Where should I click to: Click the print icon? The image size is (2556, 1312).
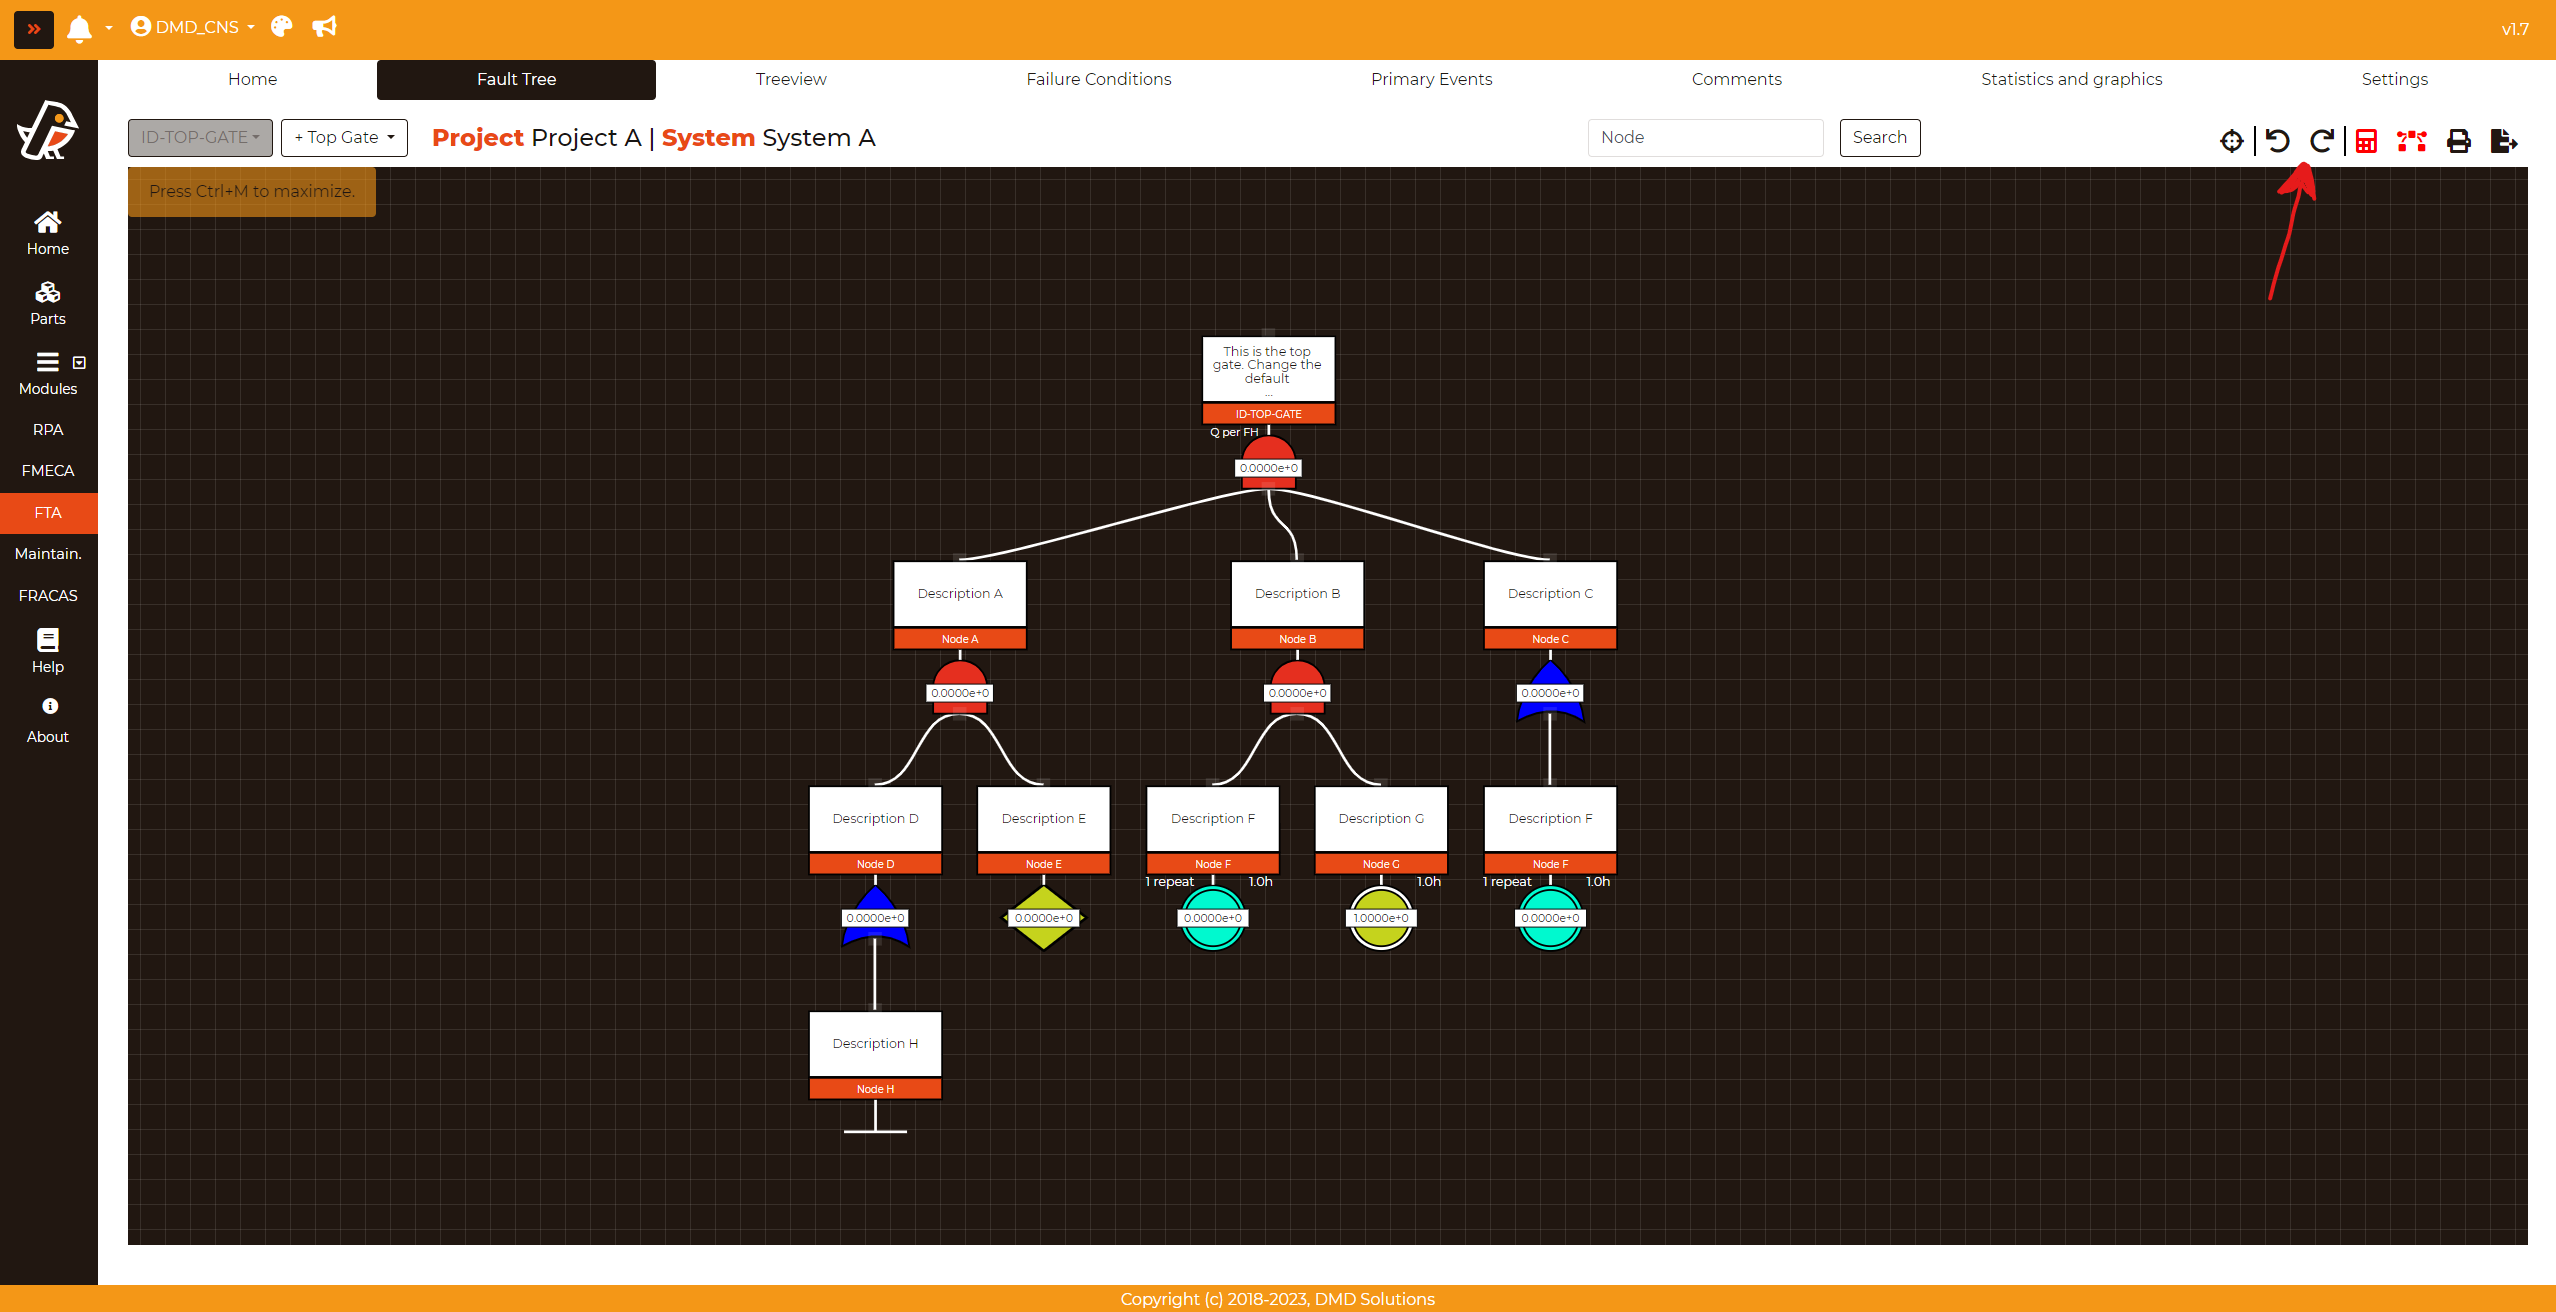click(x=2458, y=141)
